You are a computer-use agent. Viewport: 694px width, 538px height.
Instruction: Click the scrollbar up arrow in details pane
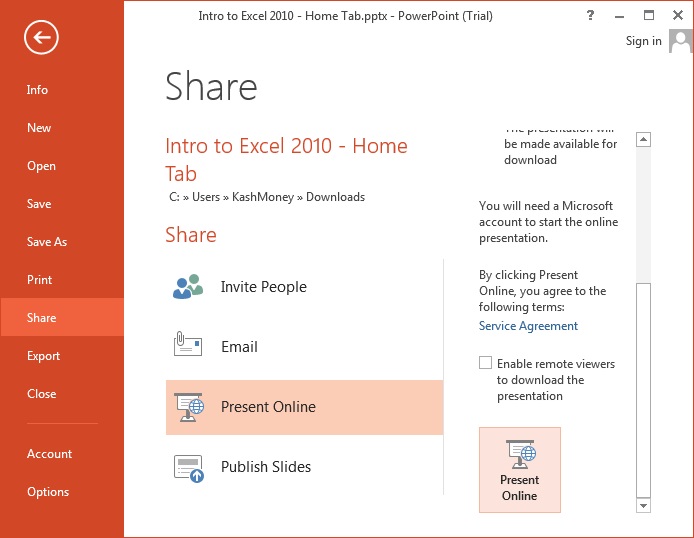[643, 140]
